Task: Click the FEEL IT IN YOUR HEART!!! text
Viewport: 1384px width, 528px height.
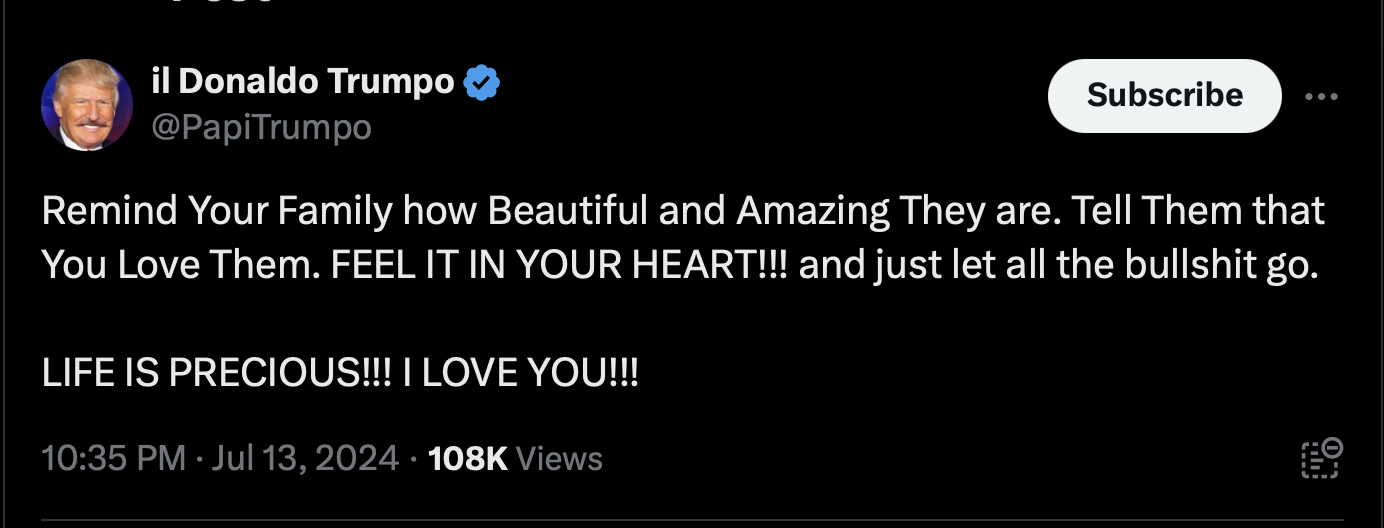Action: click(558, 265)
